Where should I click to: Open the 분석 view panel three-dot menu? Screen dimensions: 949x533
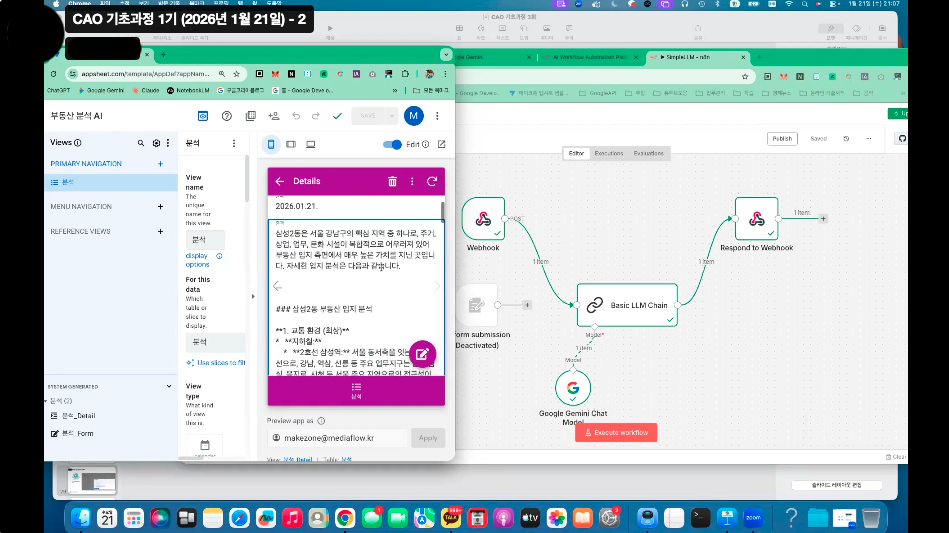234,143
